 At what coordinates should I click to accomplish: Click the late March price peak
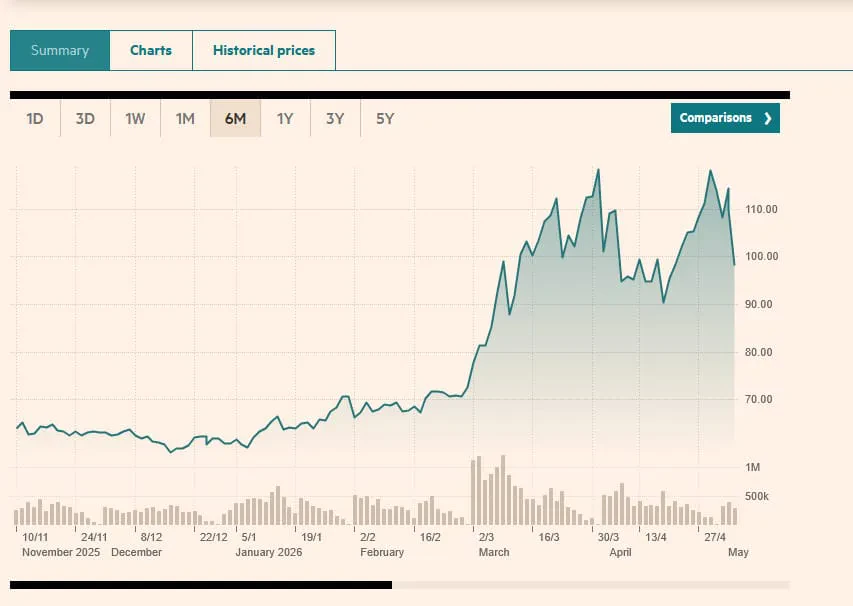pos(598,170)
